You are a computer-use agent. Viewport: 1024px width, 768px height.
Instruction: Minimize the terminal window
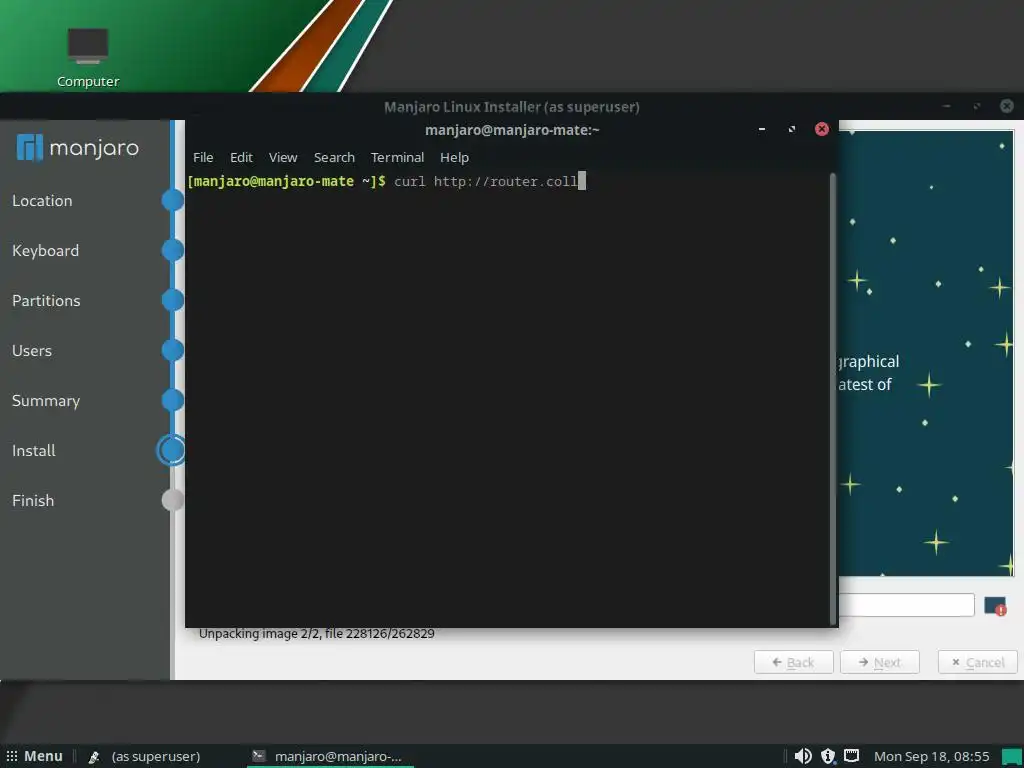click(x=761, y=129)
